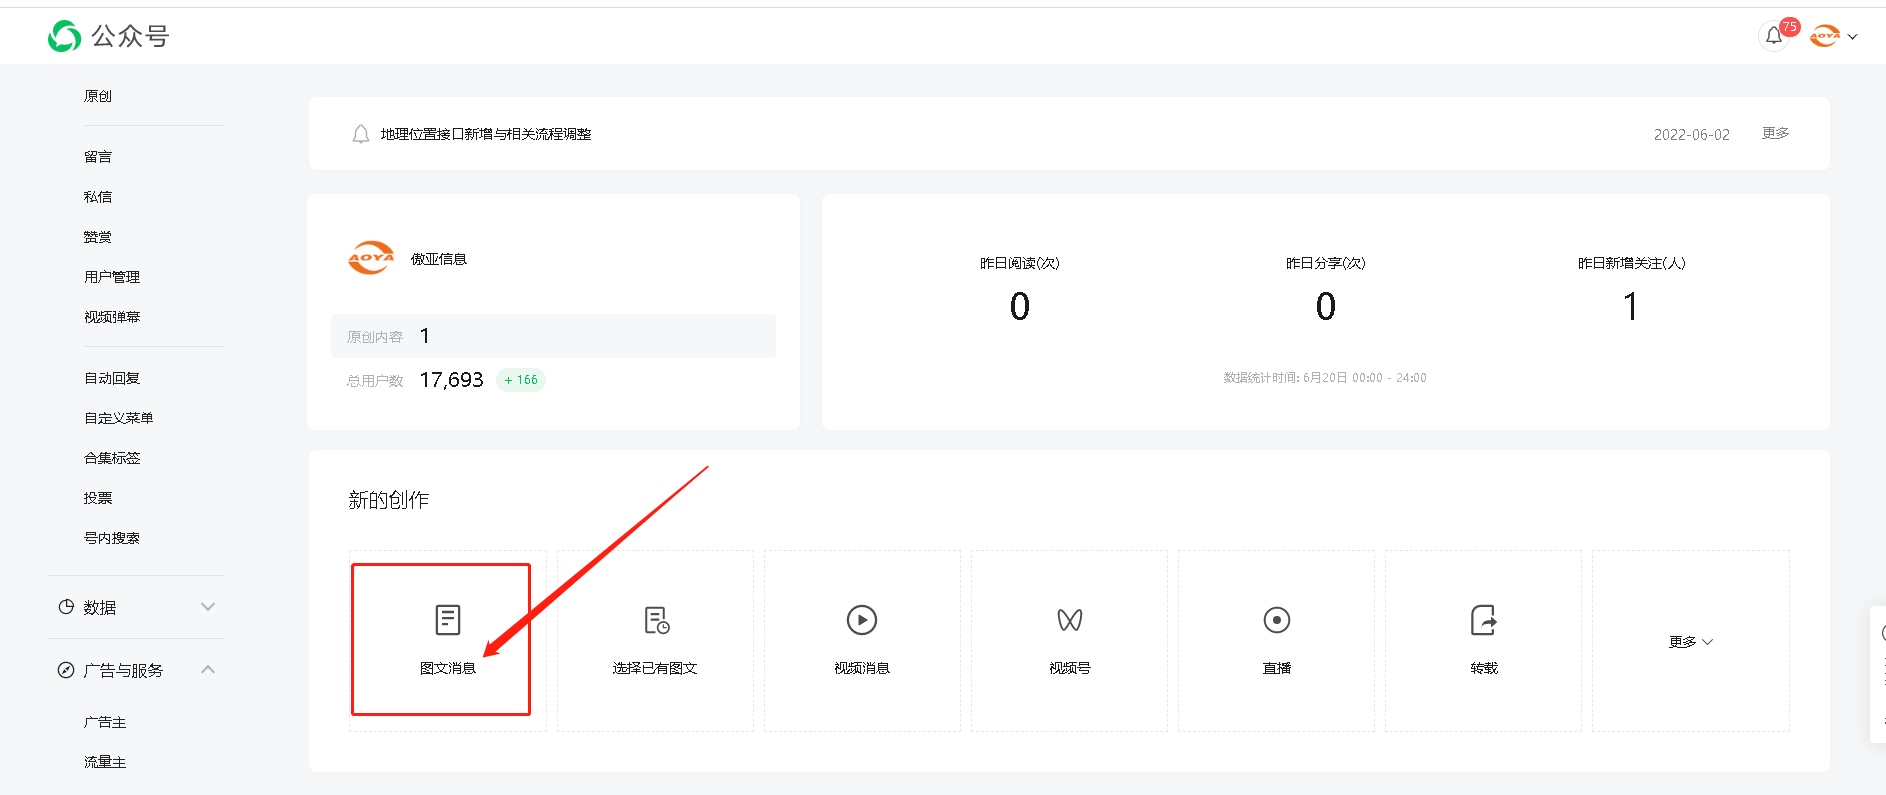Open the 地理位置接口新增与相关流程调整 announcement
The image size is (1886, 795).
pos(485,134)
